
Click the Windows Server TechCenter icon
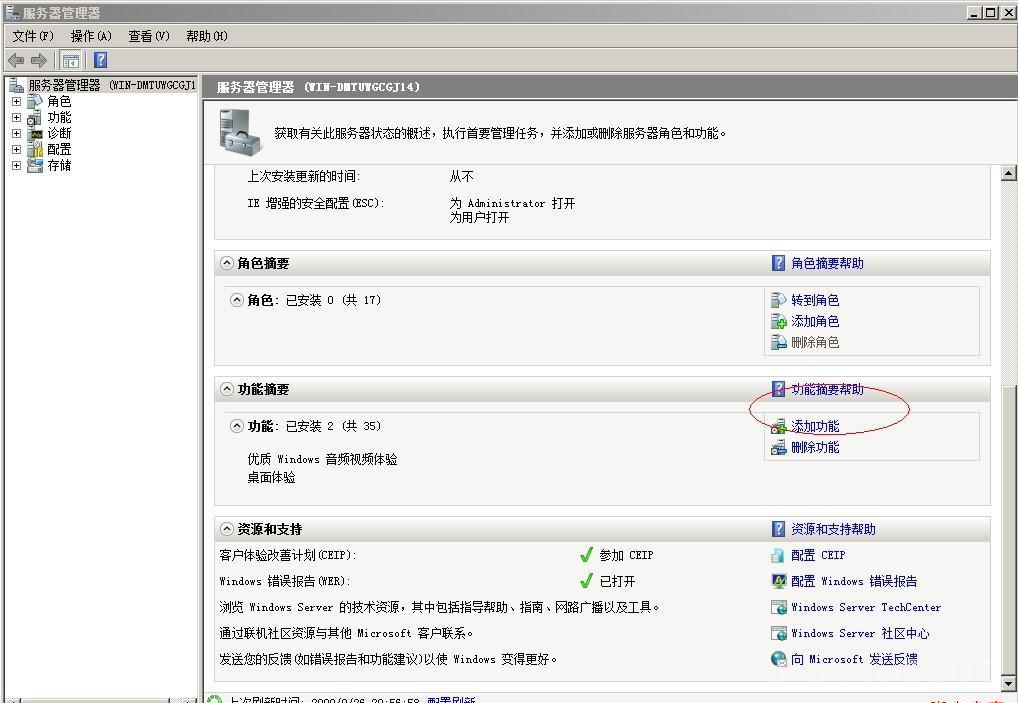pos(778,607)
